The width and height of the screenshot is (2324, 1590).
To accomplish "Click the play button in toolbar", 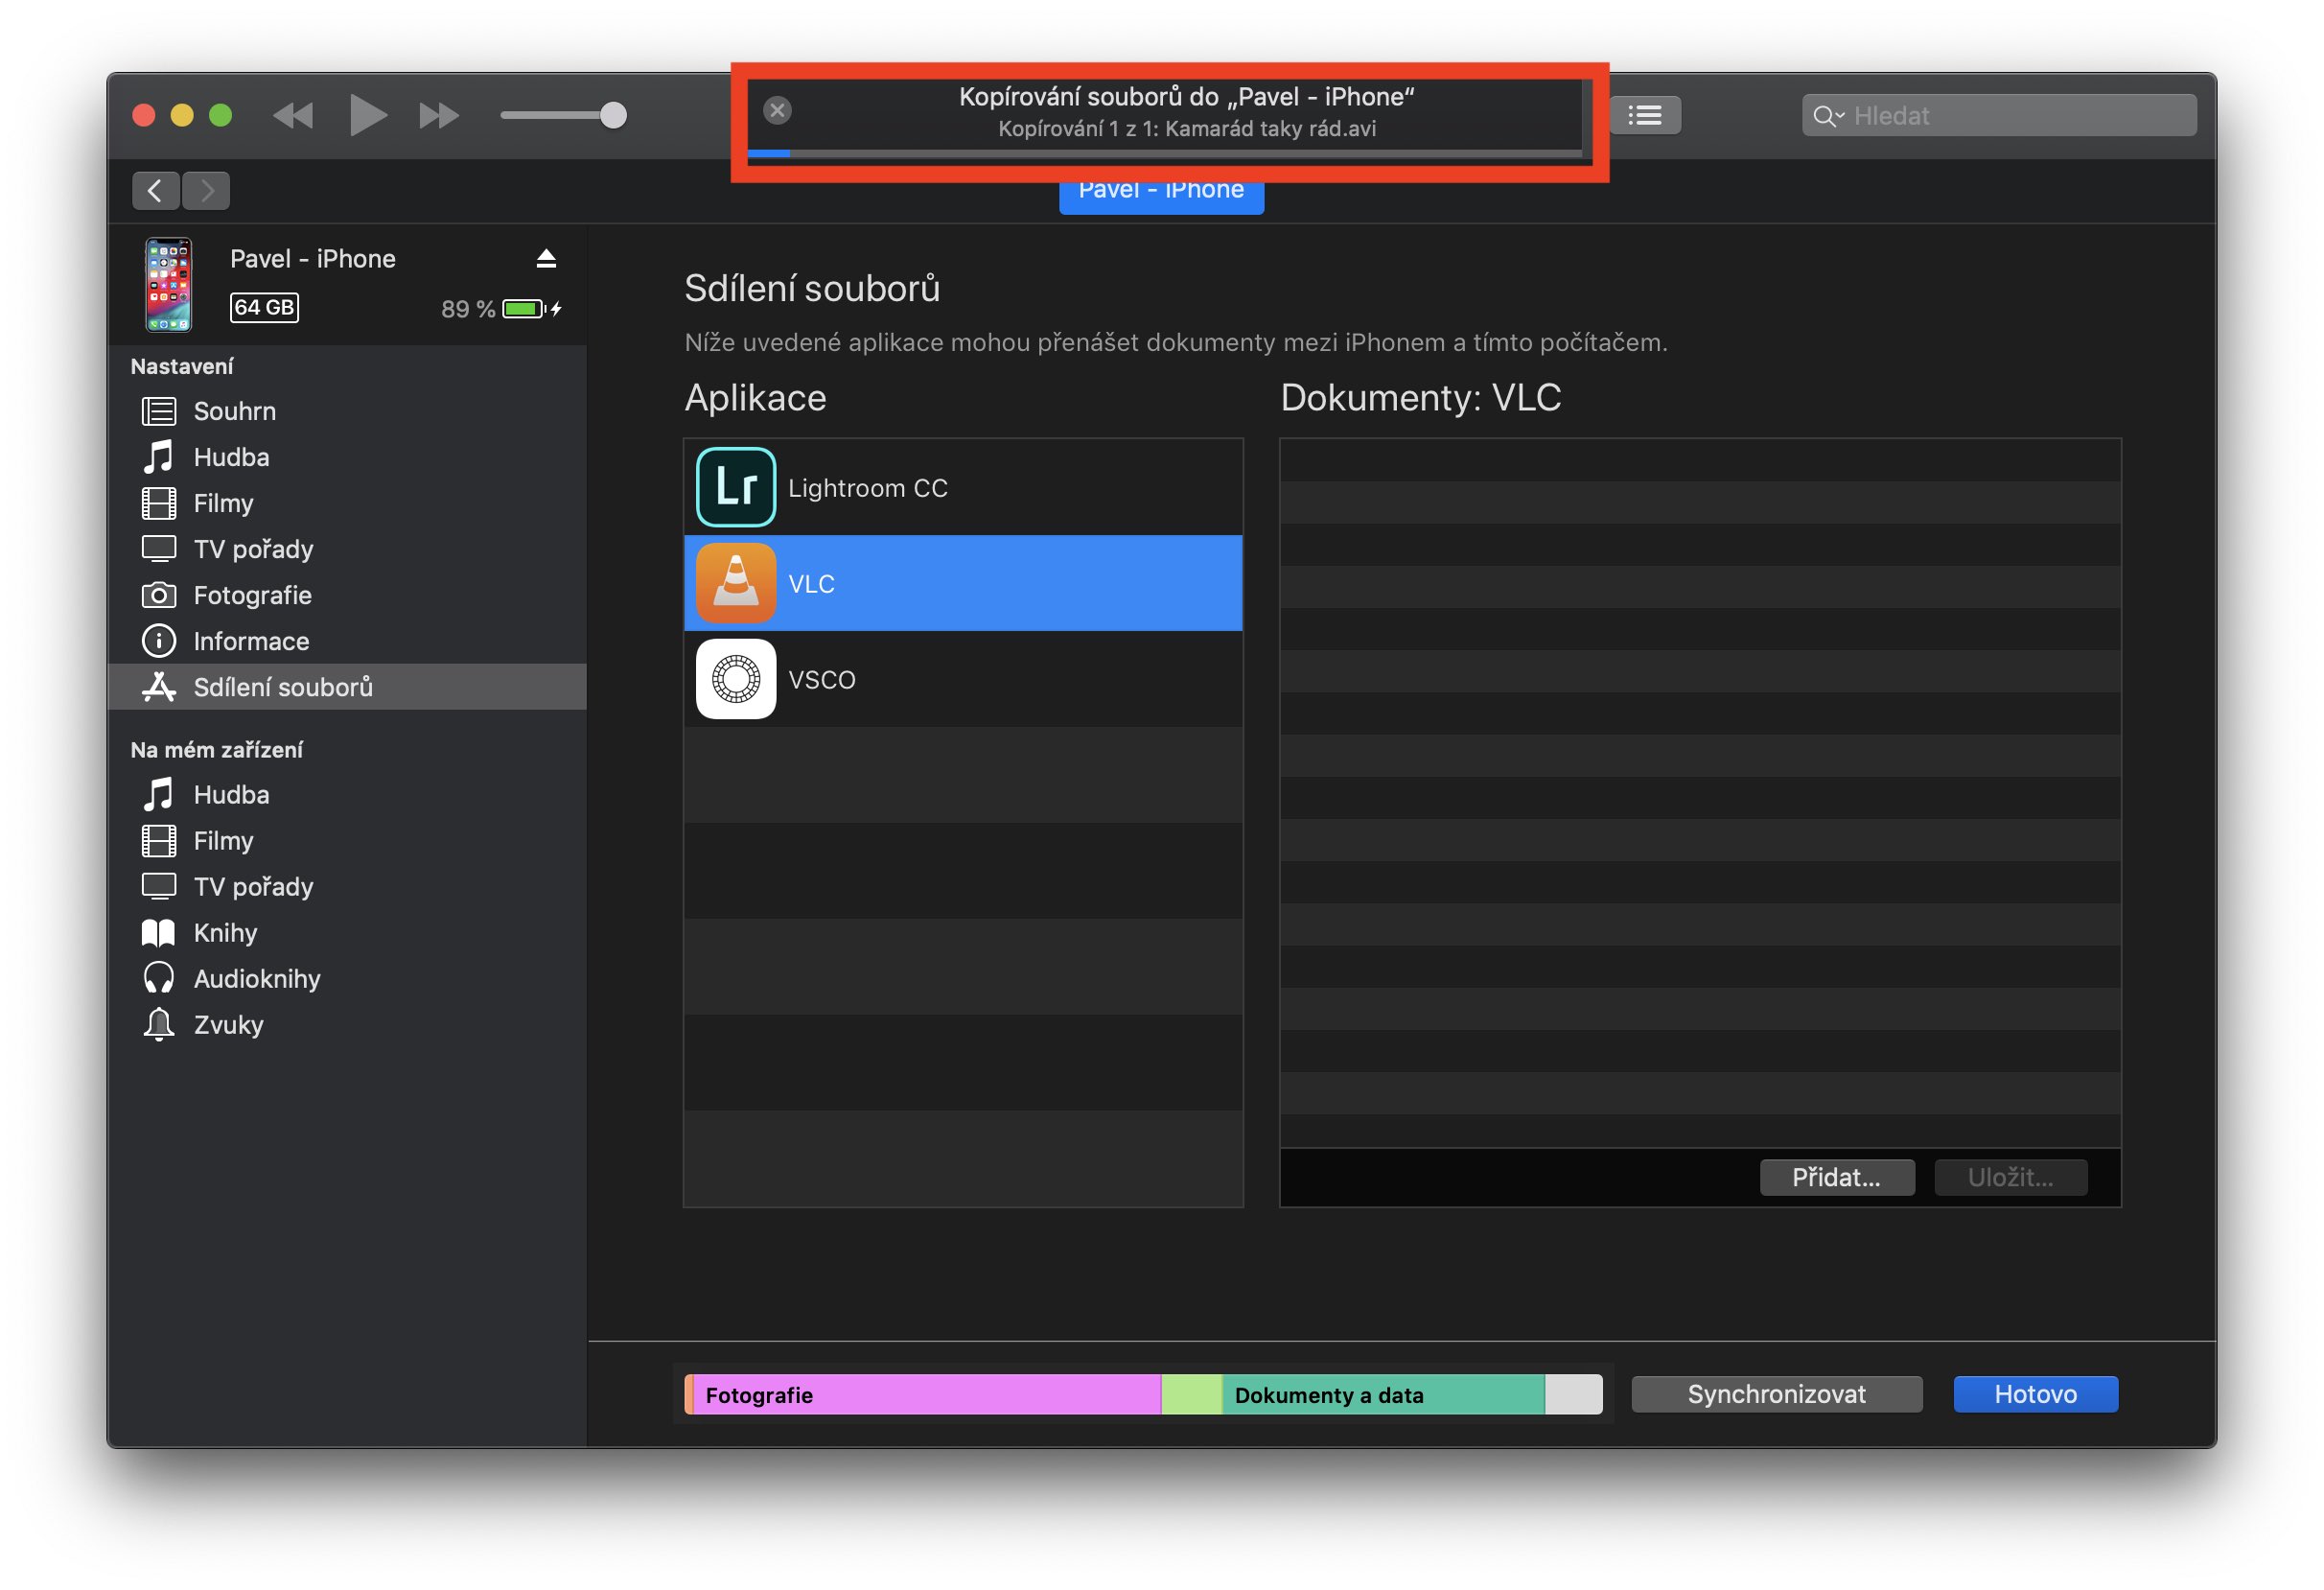I will pyautogui.click(x=367, y=115).
